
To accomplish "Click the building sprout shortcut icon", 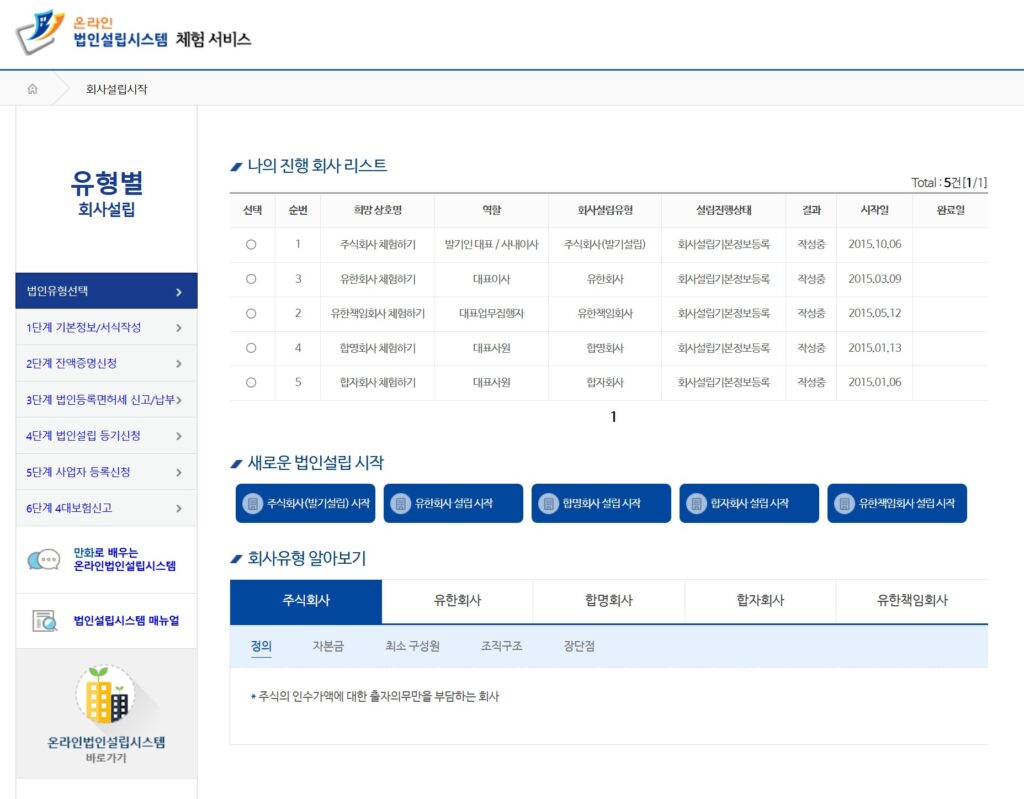I will pos(105,695).
